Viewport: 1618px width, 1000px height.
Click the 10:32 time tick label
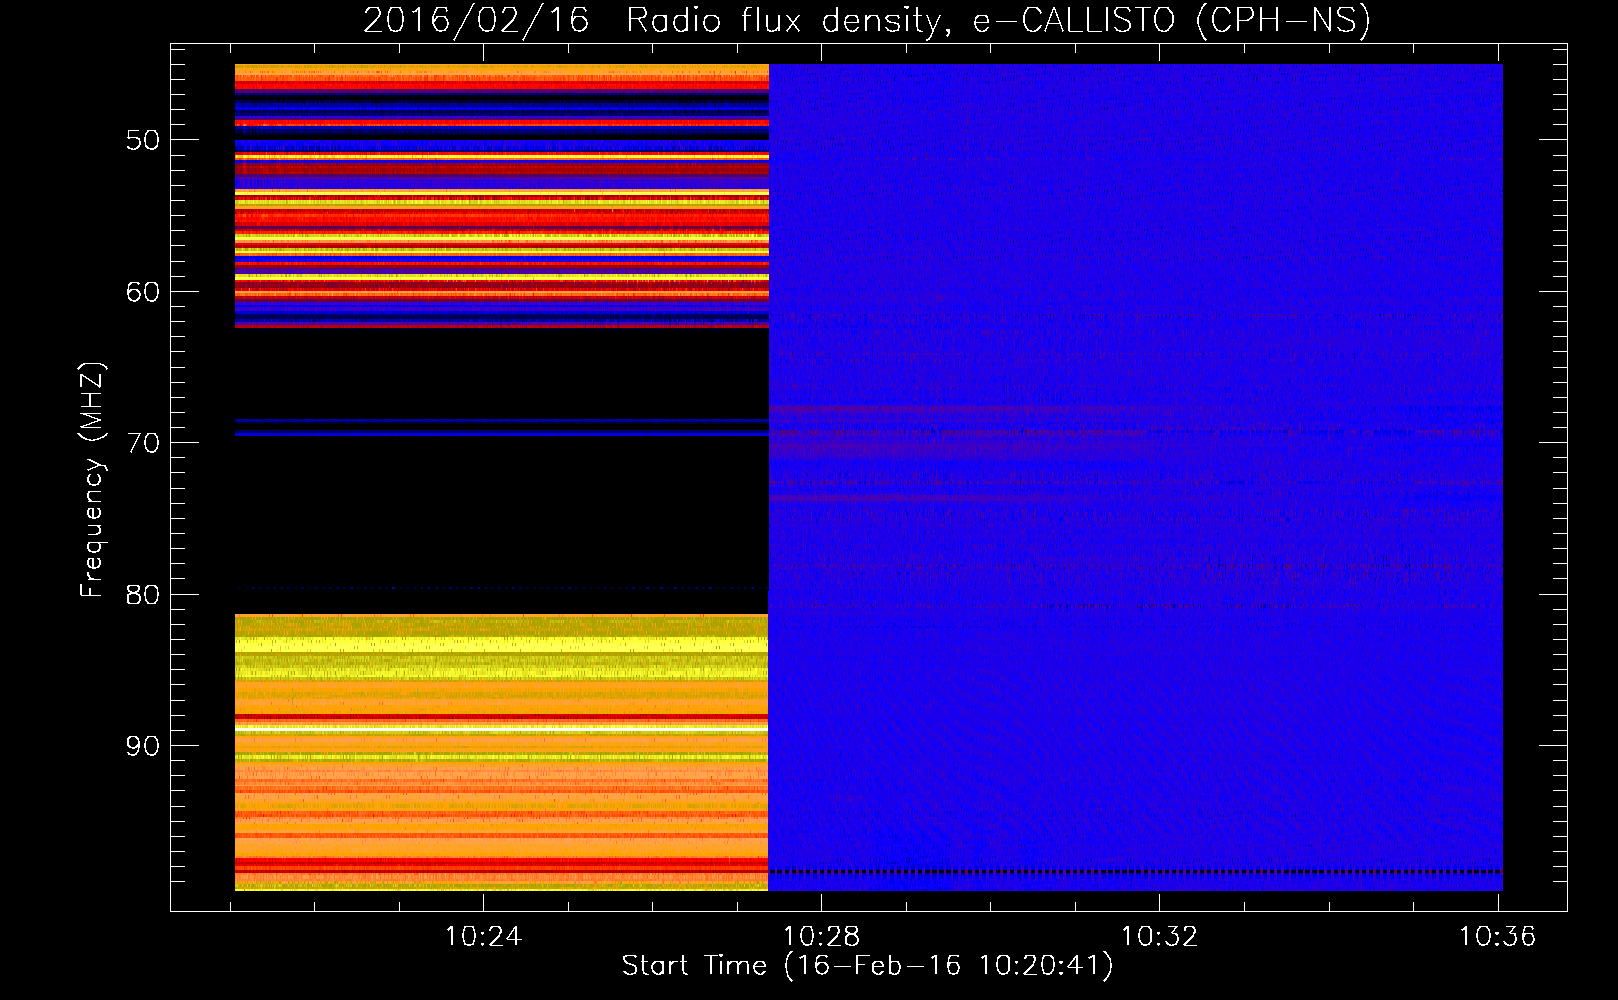[x=1159, y=937]
